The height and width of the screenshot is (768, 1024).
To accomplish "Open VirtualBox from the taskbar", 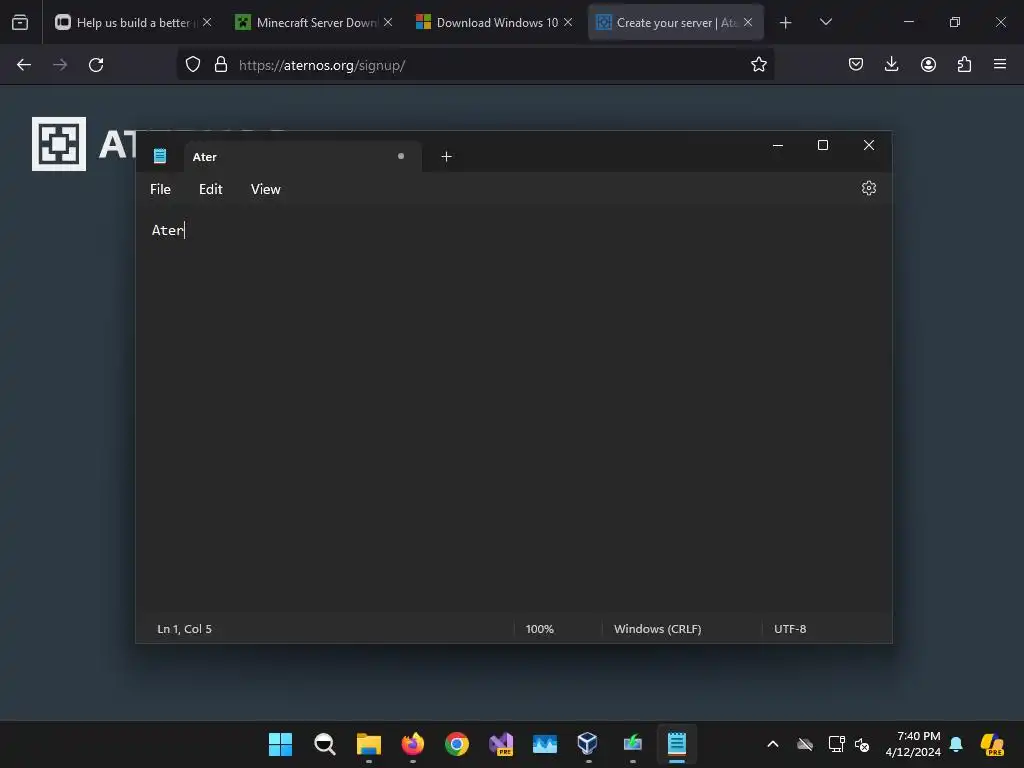I will point(588,744).
